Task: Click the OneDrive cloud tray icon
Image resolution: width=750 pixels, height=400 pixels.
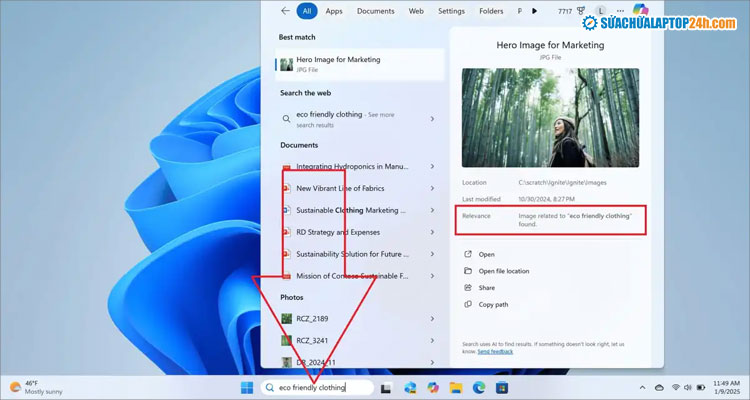Action: 660,388
